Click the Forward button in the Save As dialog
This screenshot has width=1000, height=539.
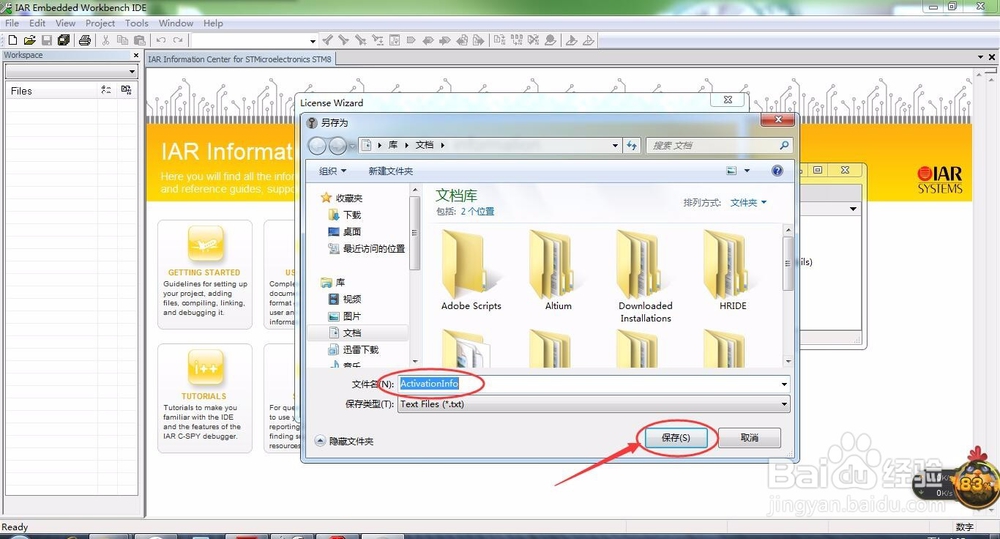pos(337,145)
